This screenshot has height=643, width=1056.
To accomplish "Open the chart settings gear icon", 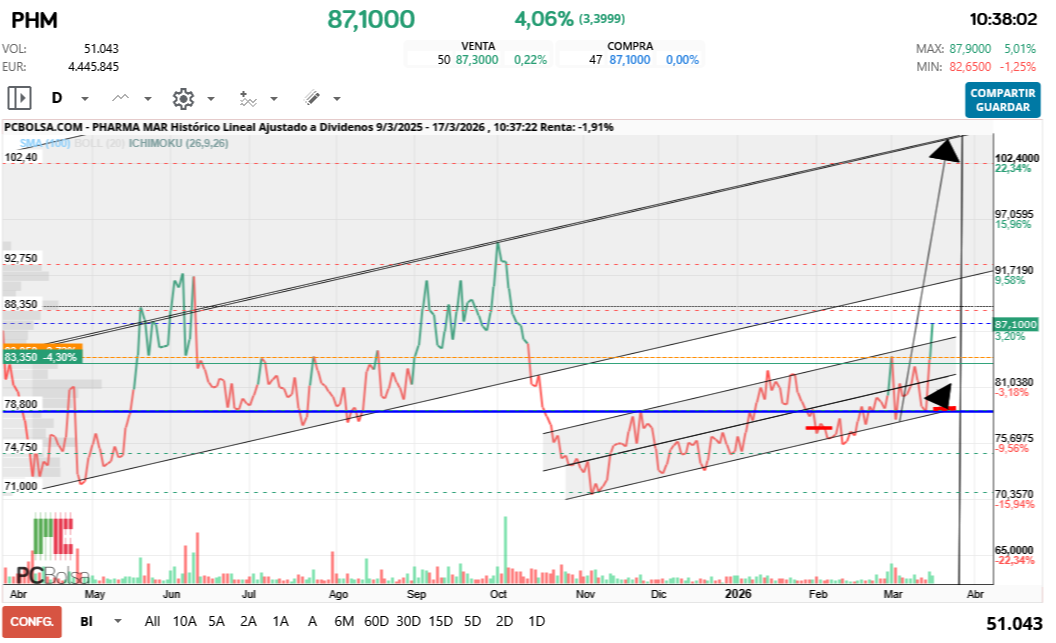I will [183, 98].
